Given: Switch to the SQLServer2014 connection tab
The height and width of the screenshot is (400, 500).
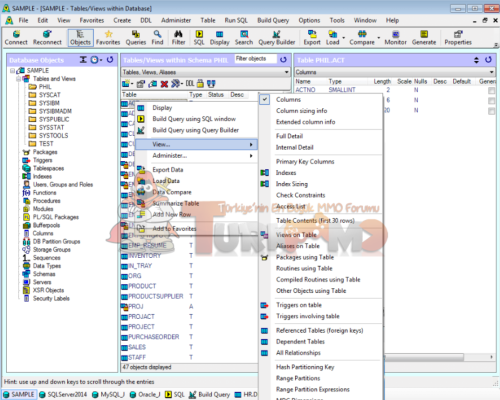Looking at the screenshot, I should tap(63, 394).
